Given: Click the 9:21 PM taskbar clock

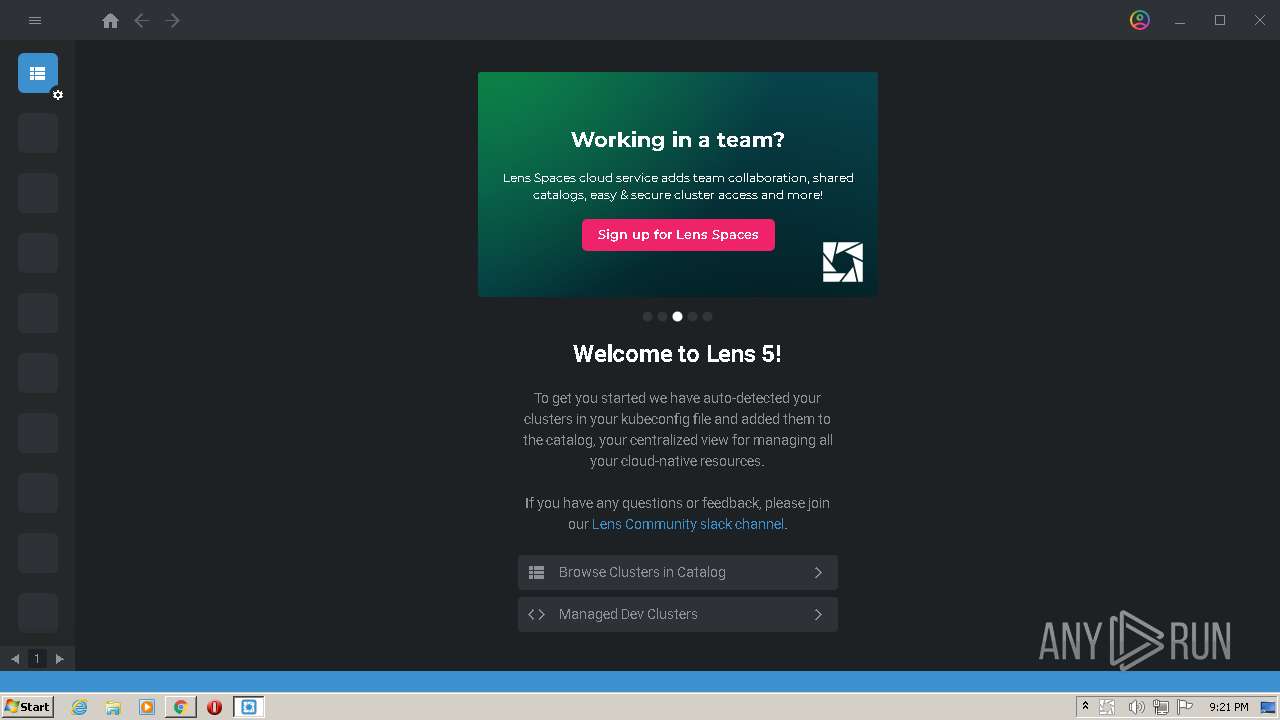Looking at the screenshot, I should [x=1228, y=707].
